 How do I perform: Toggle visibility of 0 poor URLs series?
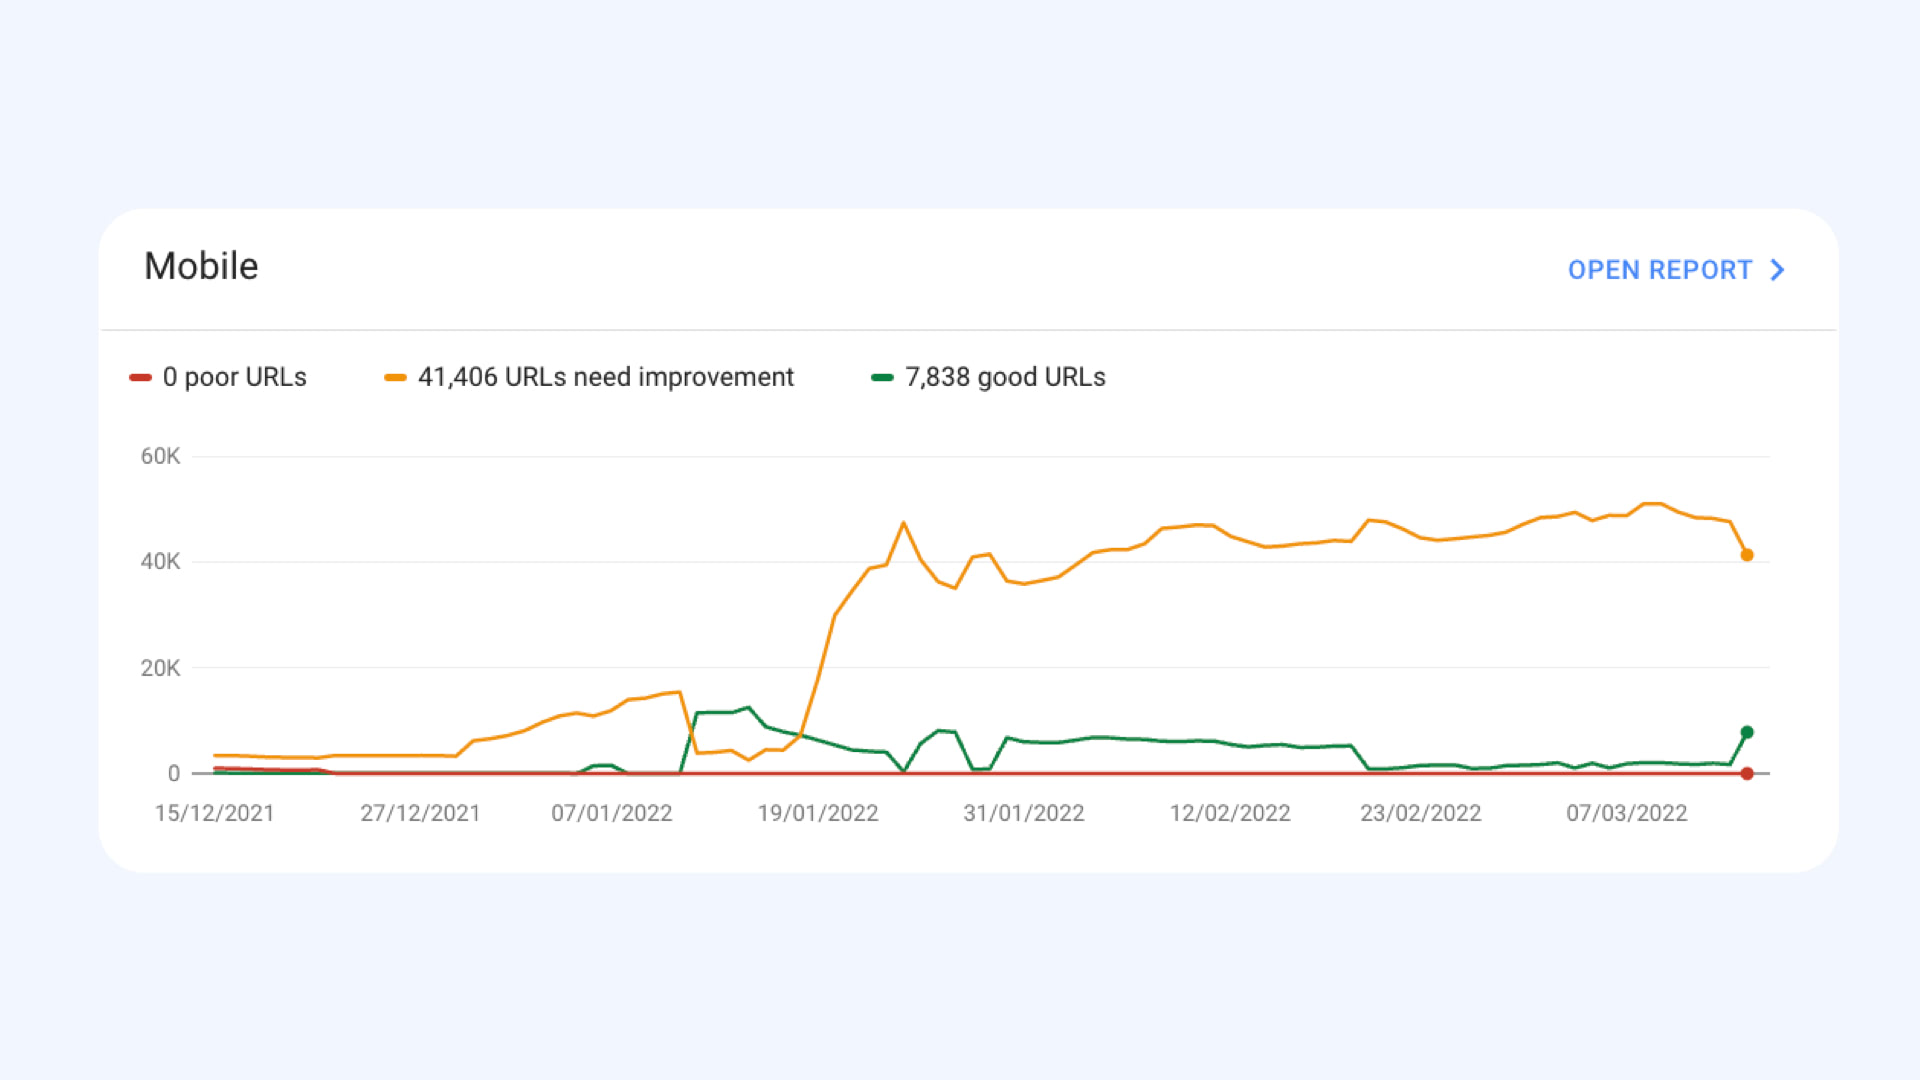tap(234, 377)
